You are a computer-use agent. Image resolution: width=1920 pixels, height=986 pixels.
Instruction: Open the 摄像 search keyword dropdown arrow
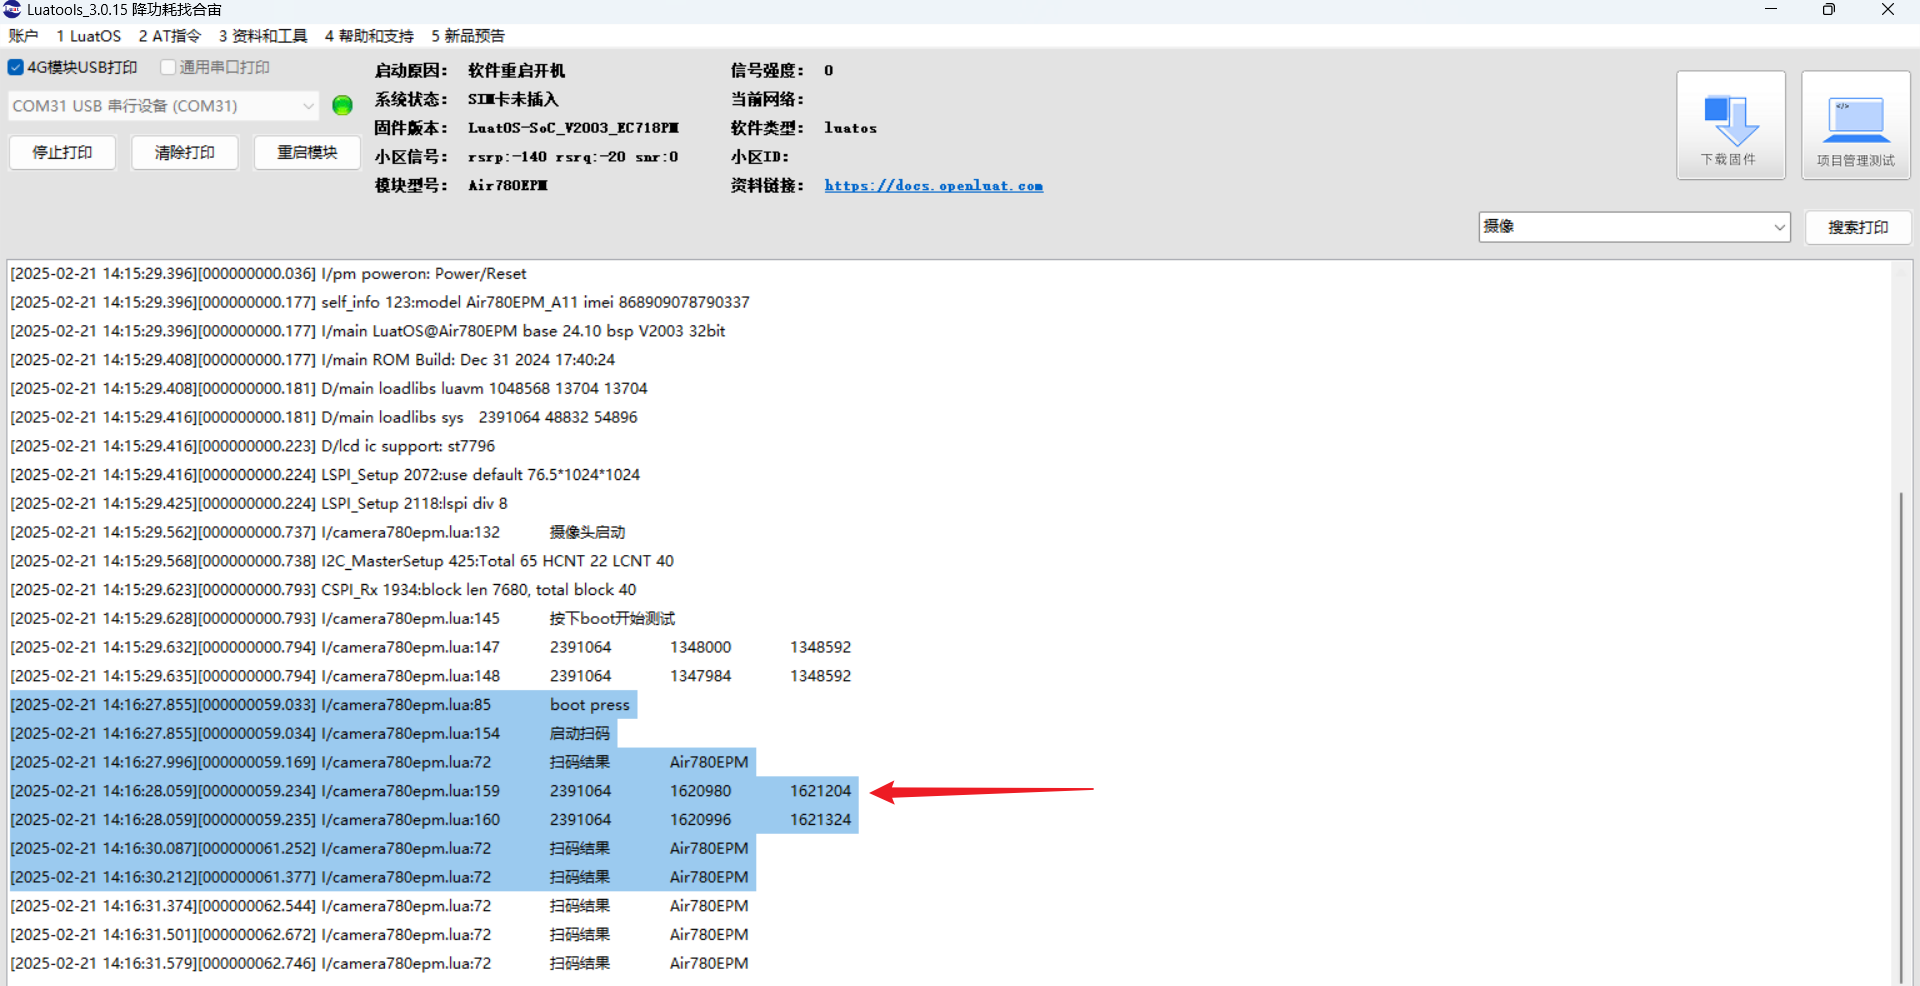click(1779, 227)
